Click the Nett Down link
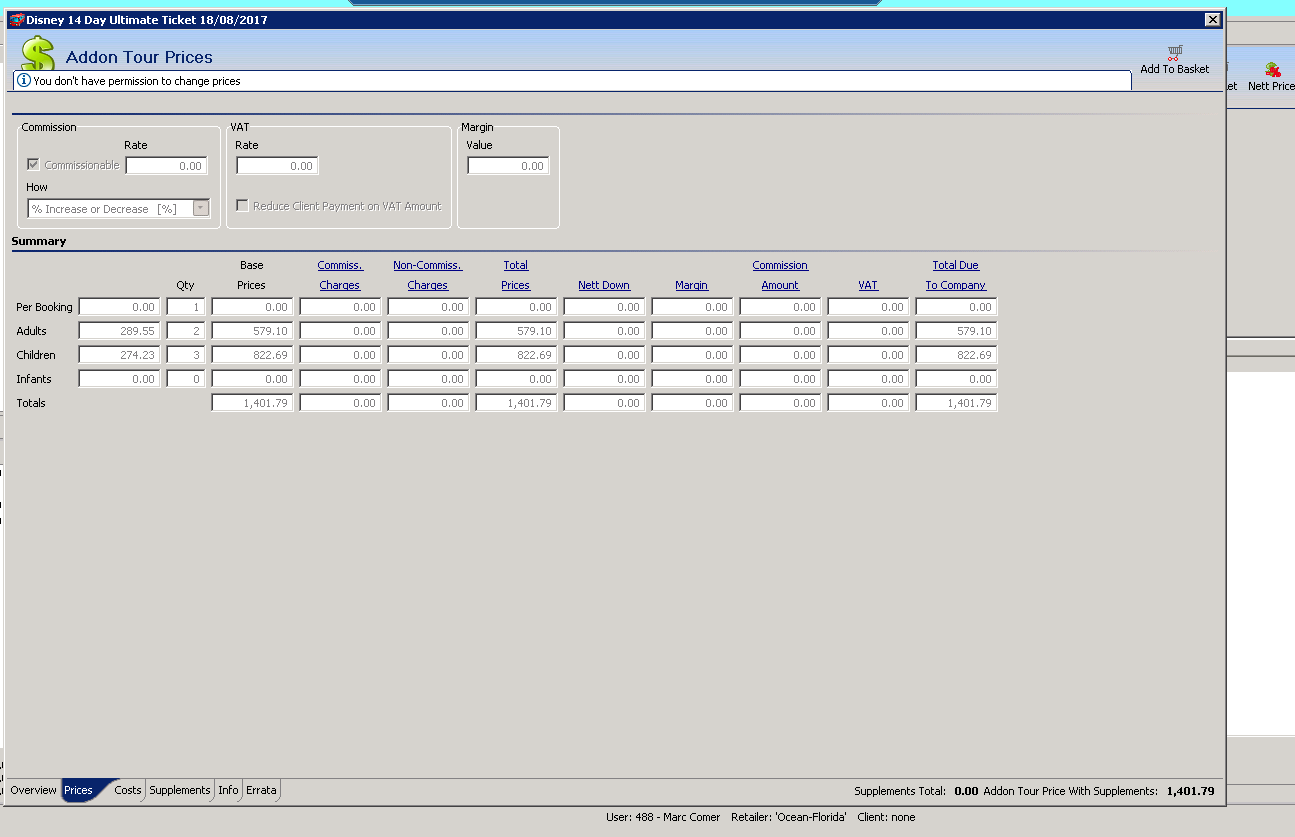Viewport: 1295px width, 837px height. [604, 285]
